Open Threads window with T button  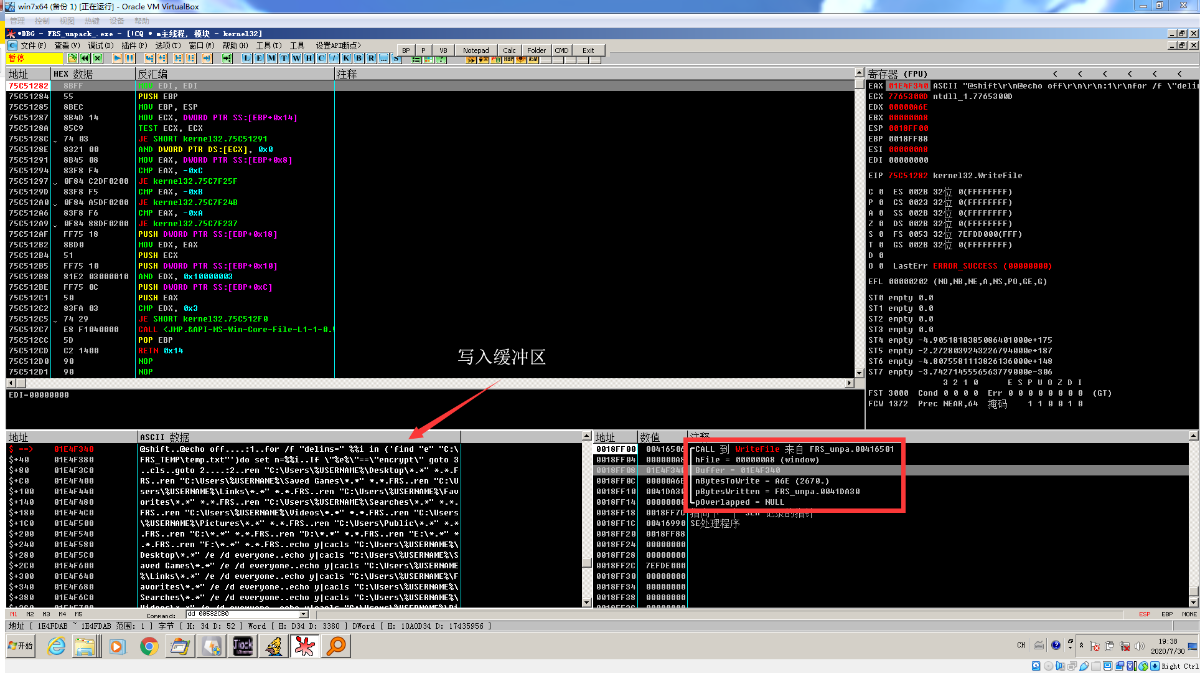[284, 58]
